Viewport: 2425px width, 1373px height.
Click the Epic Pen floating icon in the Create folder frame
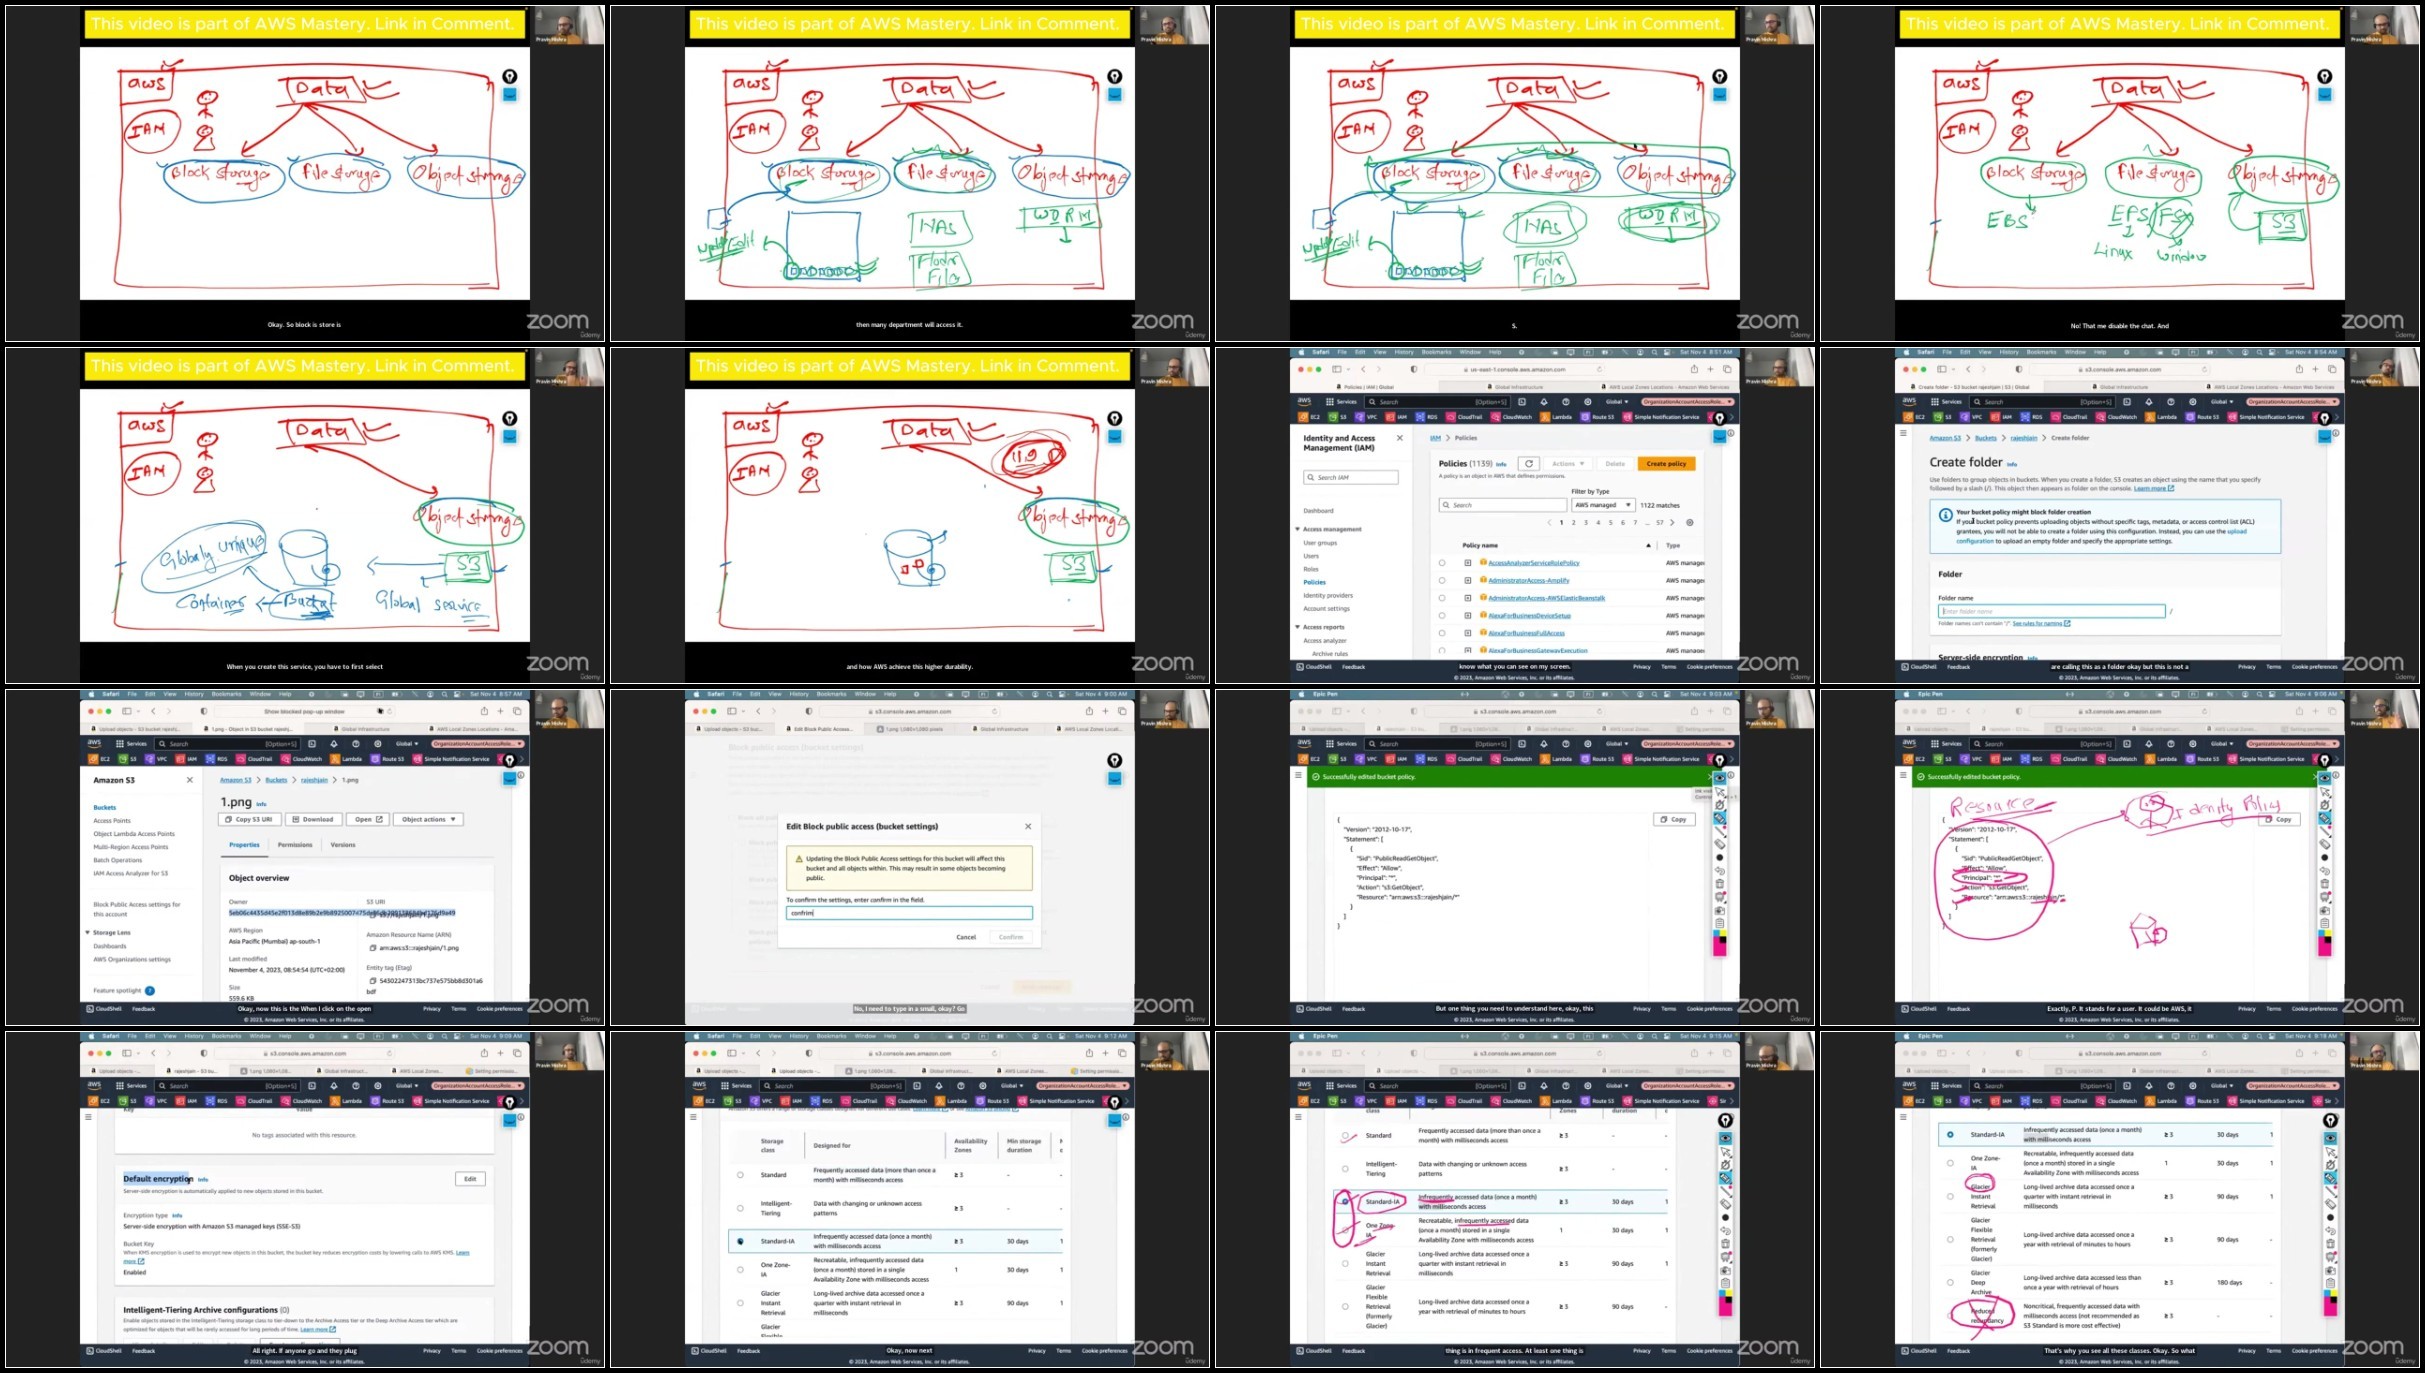click(2325, 418)
